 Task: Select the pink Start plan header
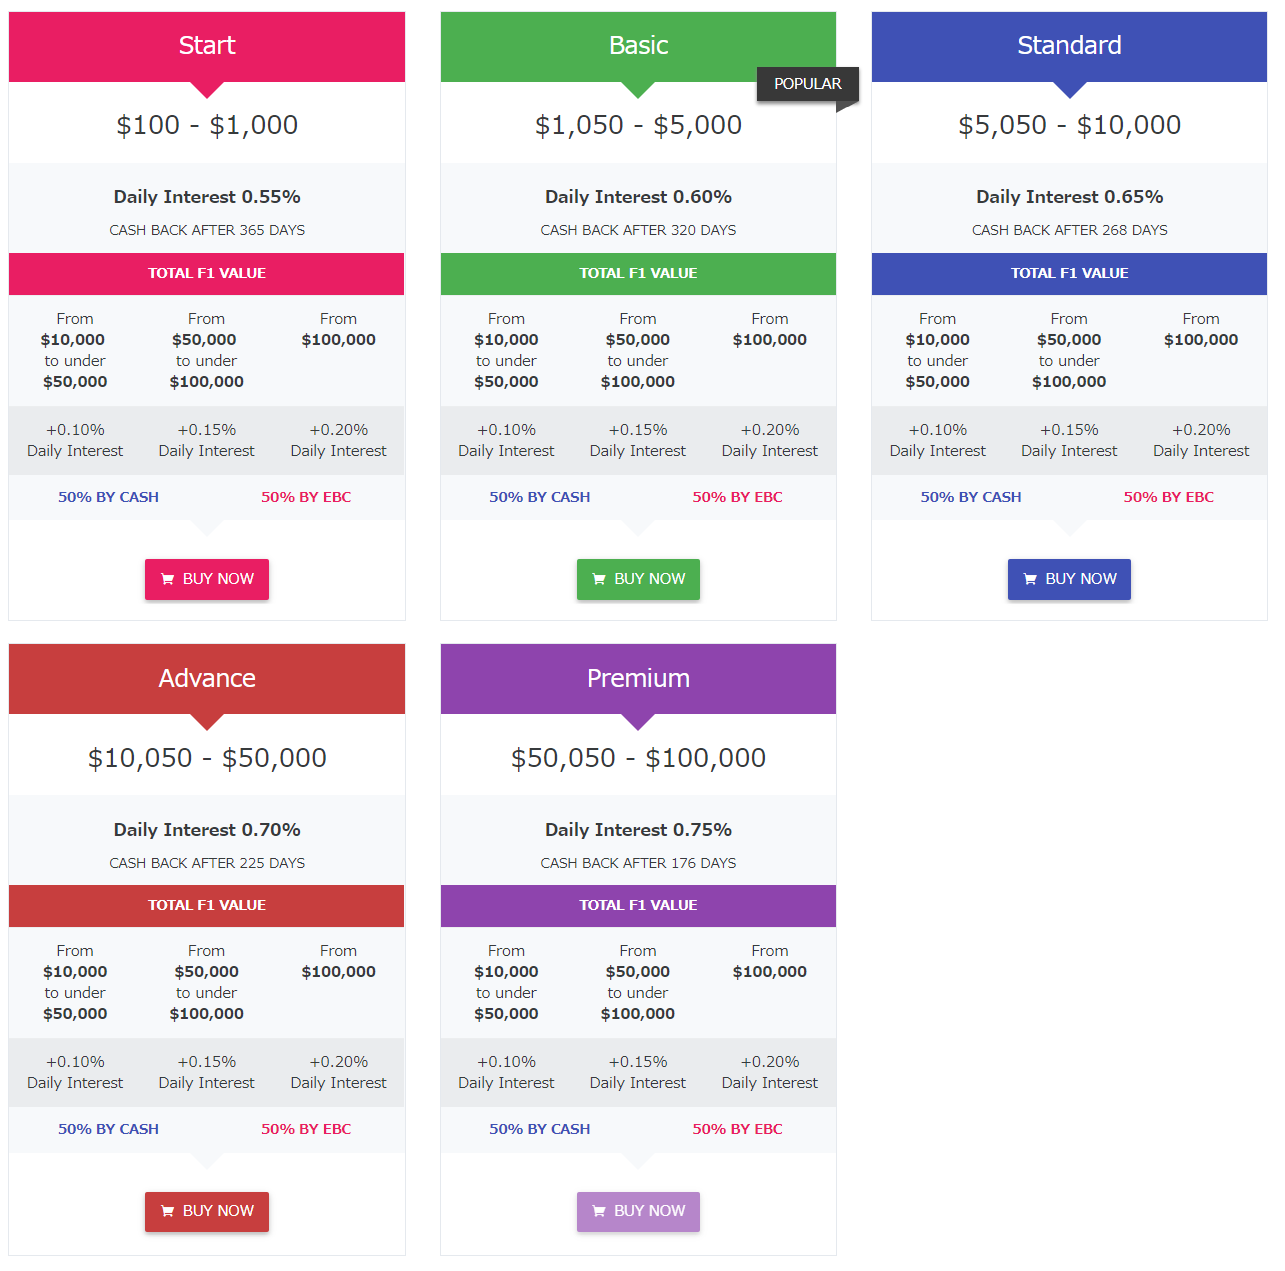(207, 46)
